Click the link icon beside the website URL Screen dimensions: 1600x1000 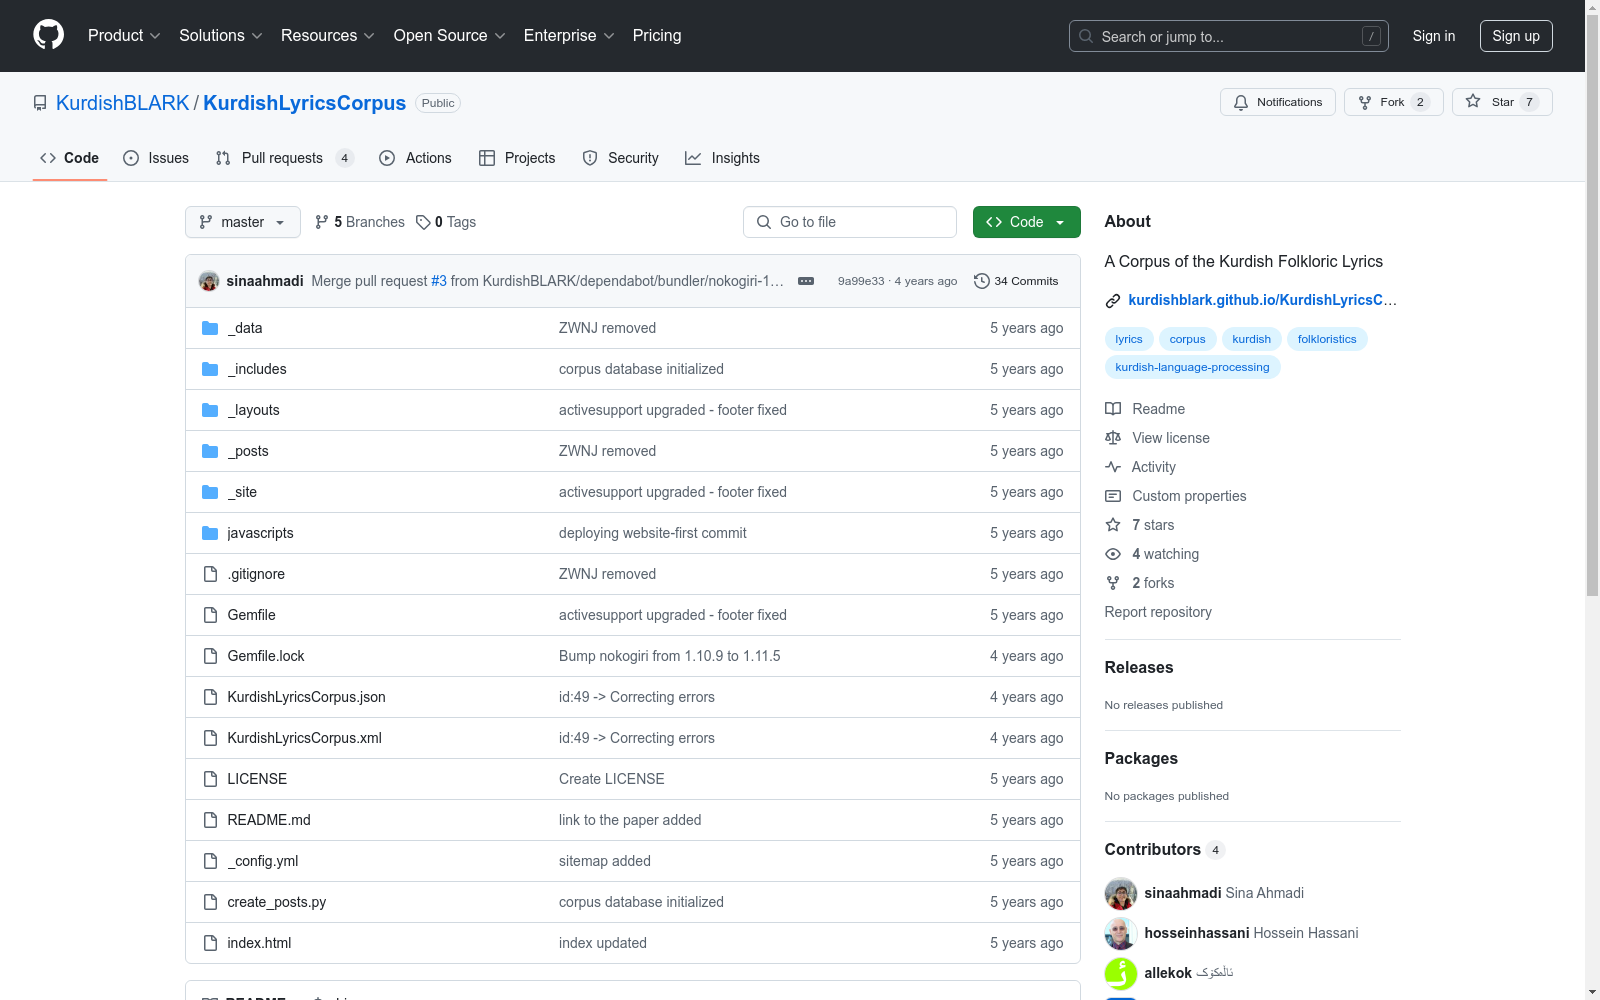click(1113, 301)
